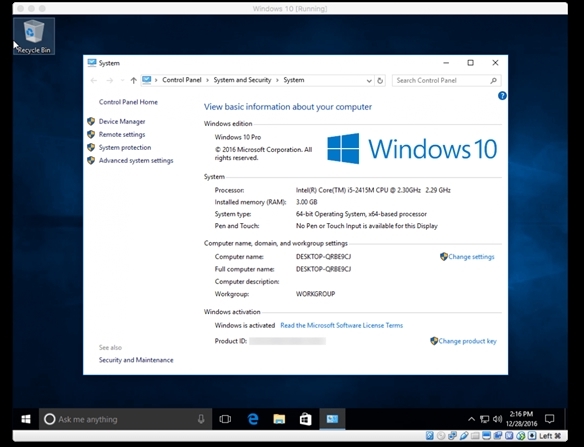The width and height of the screenshot is (584, 447).
Task: Click Change settings for computer name
Action: (x=471, y=257)
